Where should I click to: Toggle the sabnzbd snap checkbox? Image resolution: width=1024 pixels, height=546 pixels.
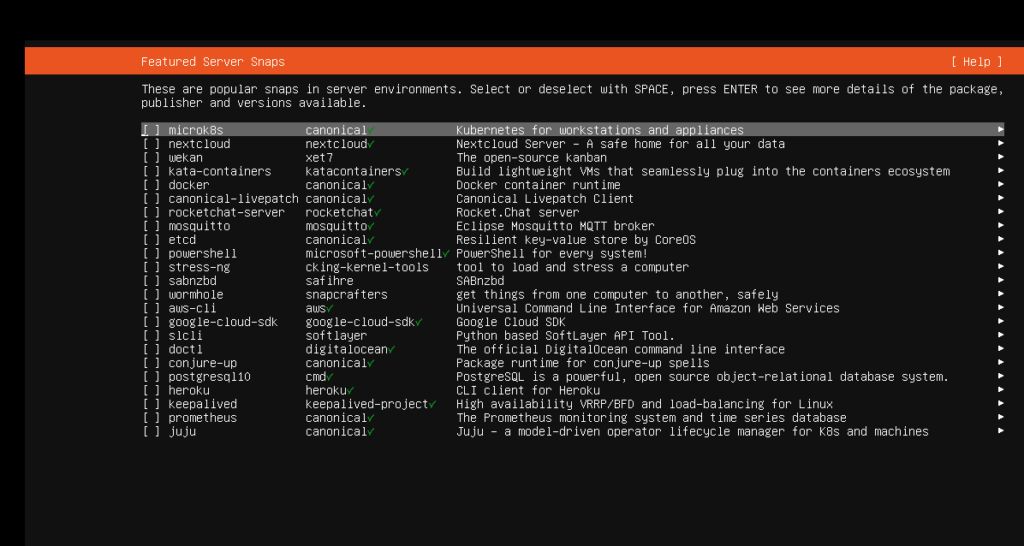(151, 281)
